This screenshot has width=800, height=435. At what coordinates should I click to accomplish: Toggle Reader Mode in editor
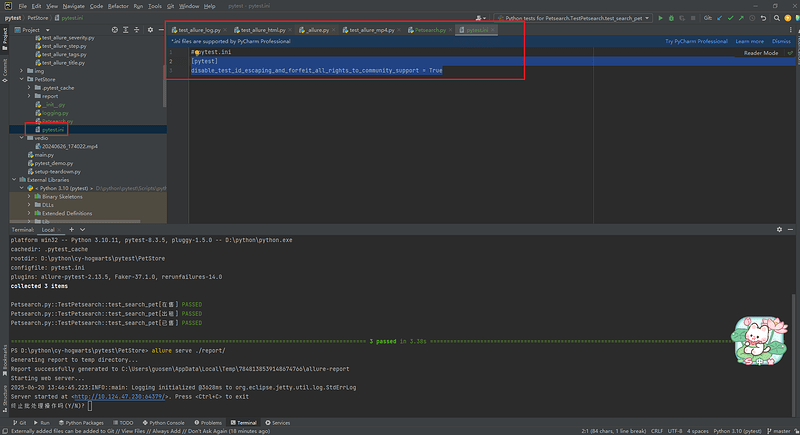(761, 53)
